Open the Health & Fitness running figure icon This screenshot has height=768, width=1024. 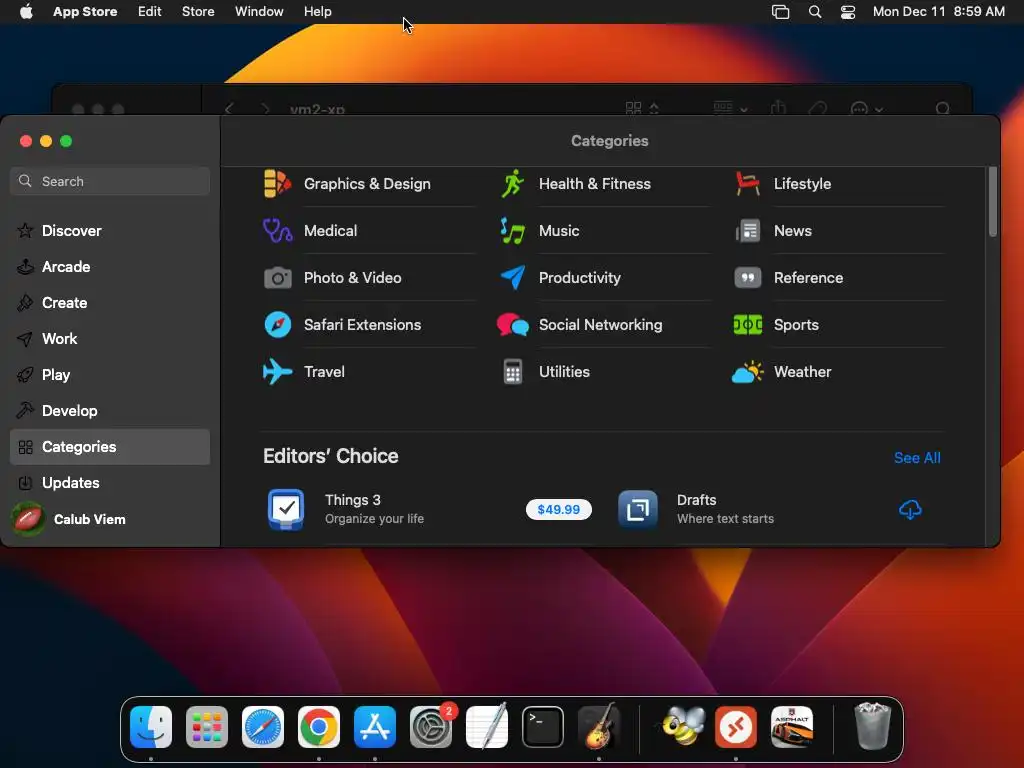coord(513,184)
